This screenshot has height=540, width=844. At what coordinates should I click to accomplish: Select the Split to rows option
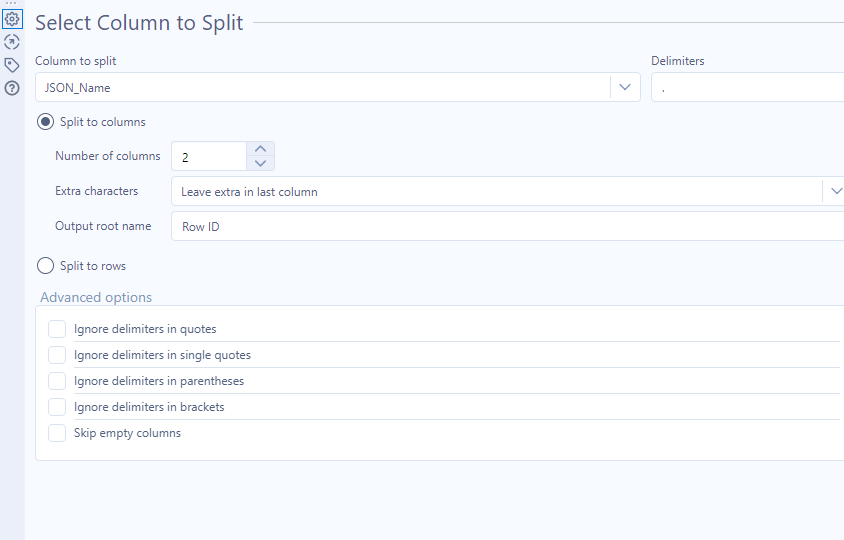(x=45, y=266)
